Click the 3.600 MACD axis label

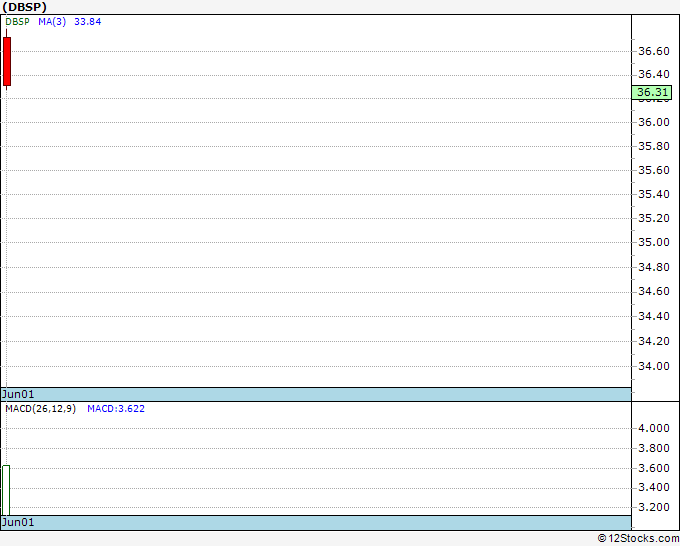[654, 468]
